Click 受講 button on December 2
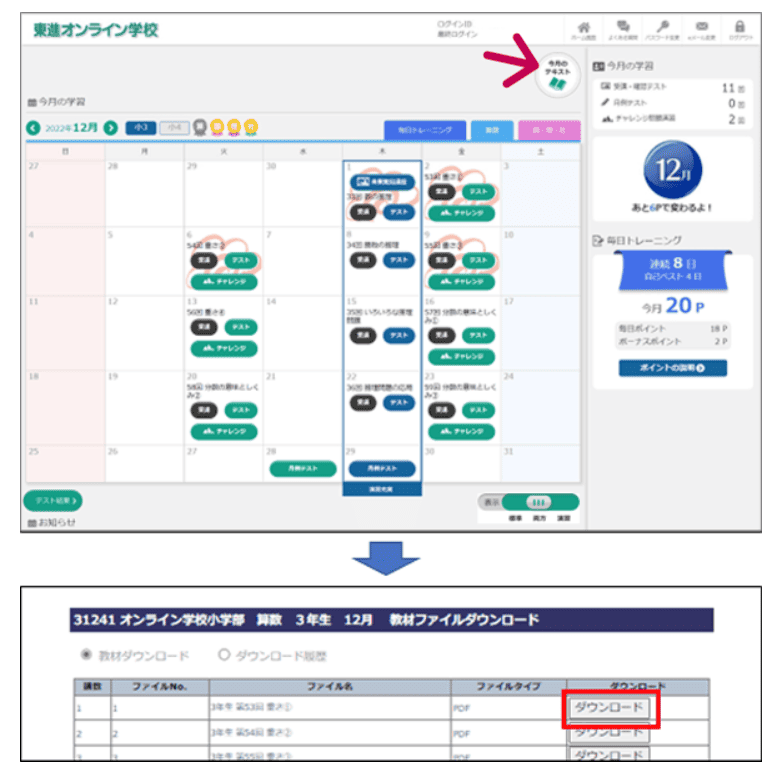Image resolution: width=784 pixels, height=781 pixels. point(442,192)
